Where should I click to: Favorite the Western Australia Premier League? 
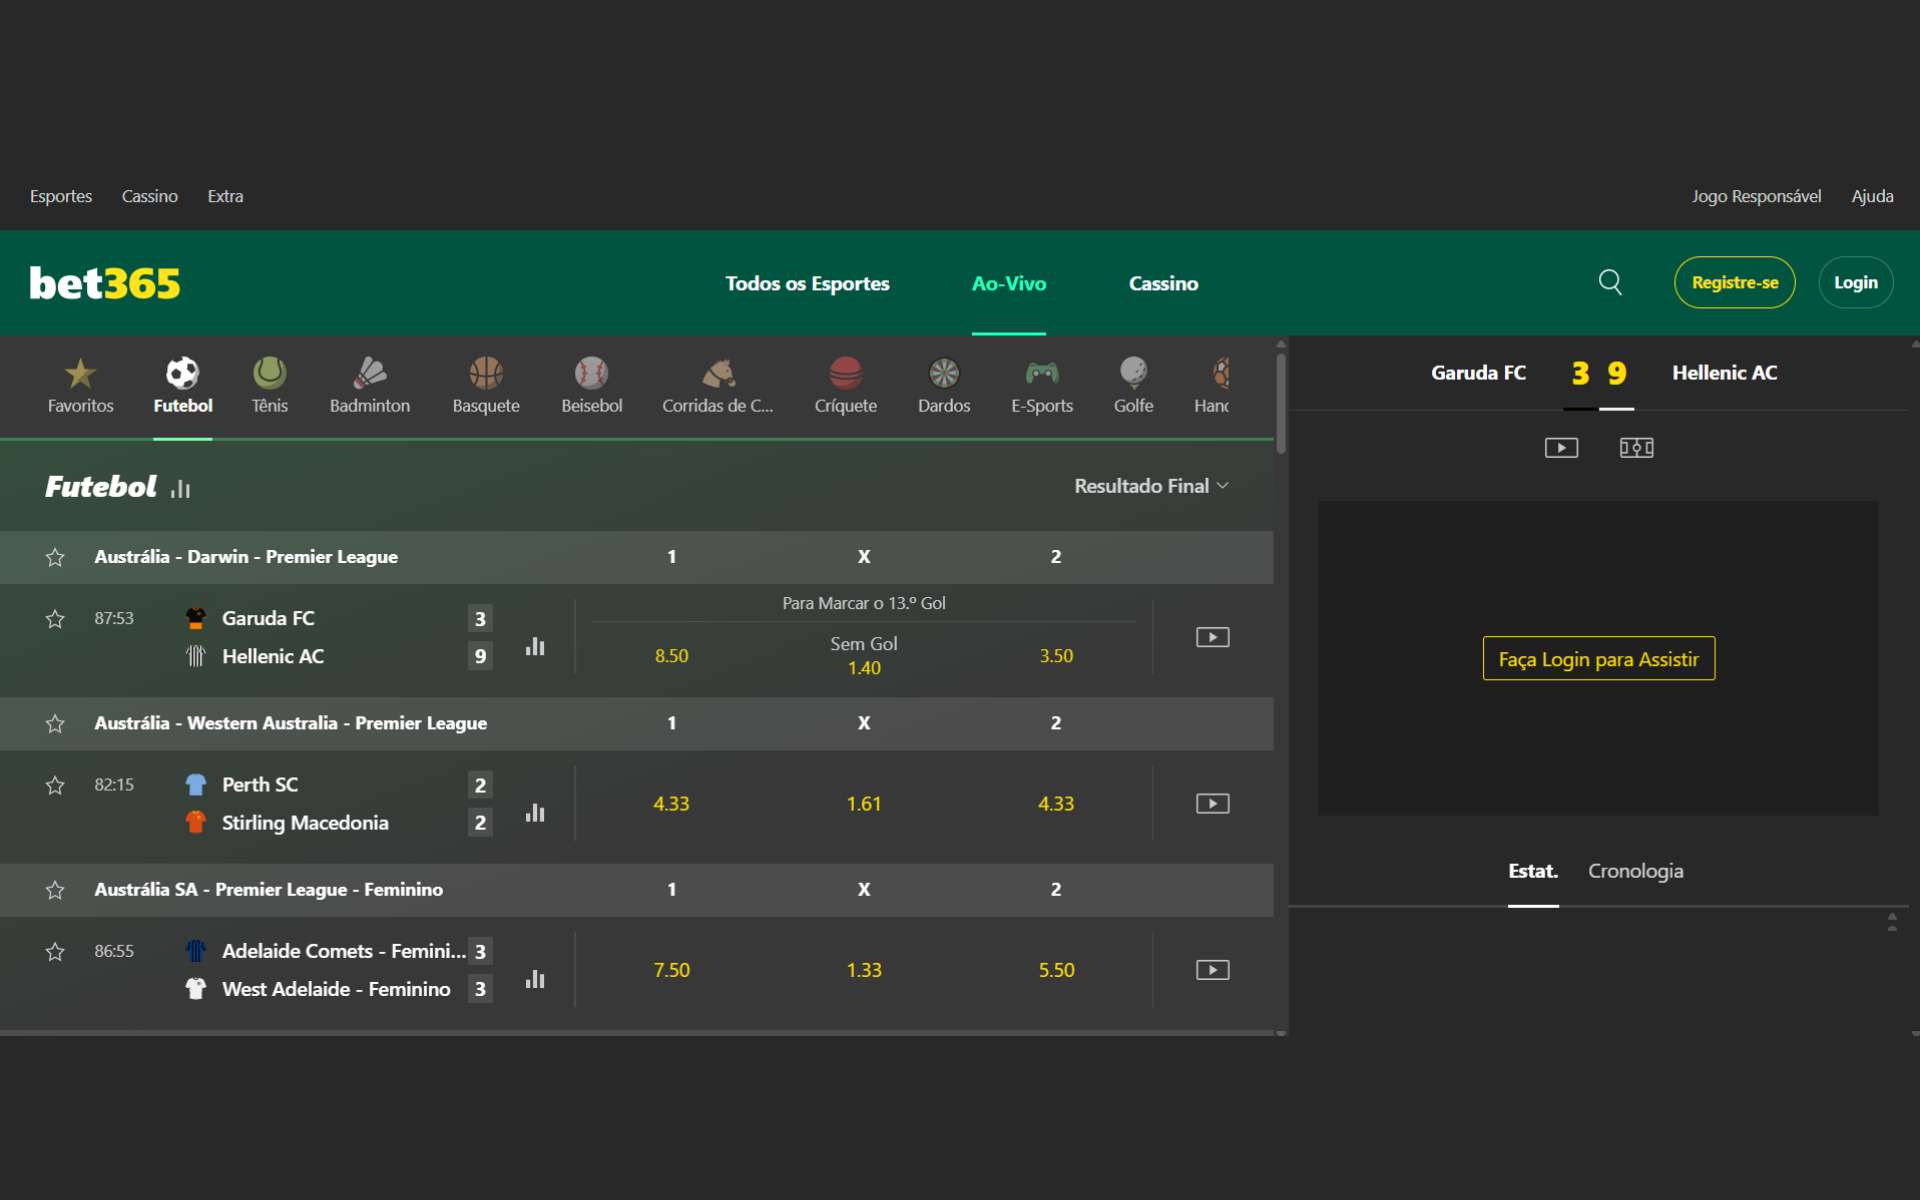pyautogui.click(x=55, y=723)
